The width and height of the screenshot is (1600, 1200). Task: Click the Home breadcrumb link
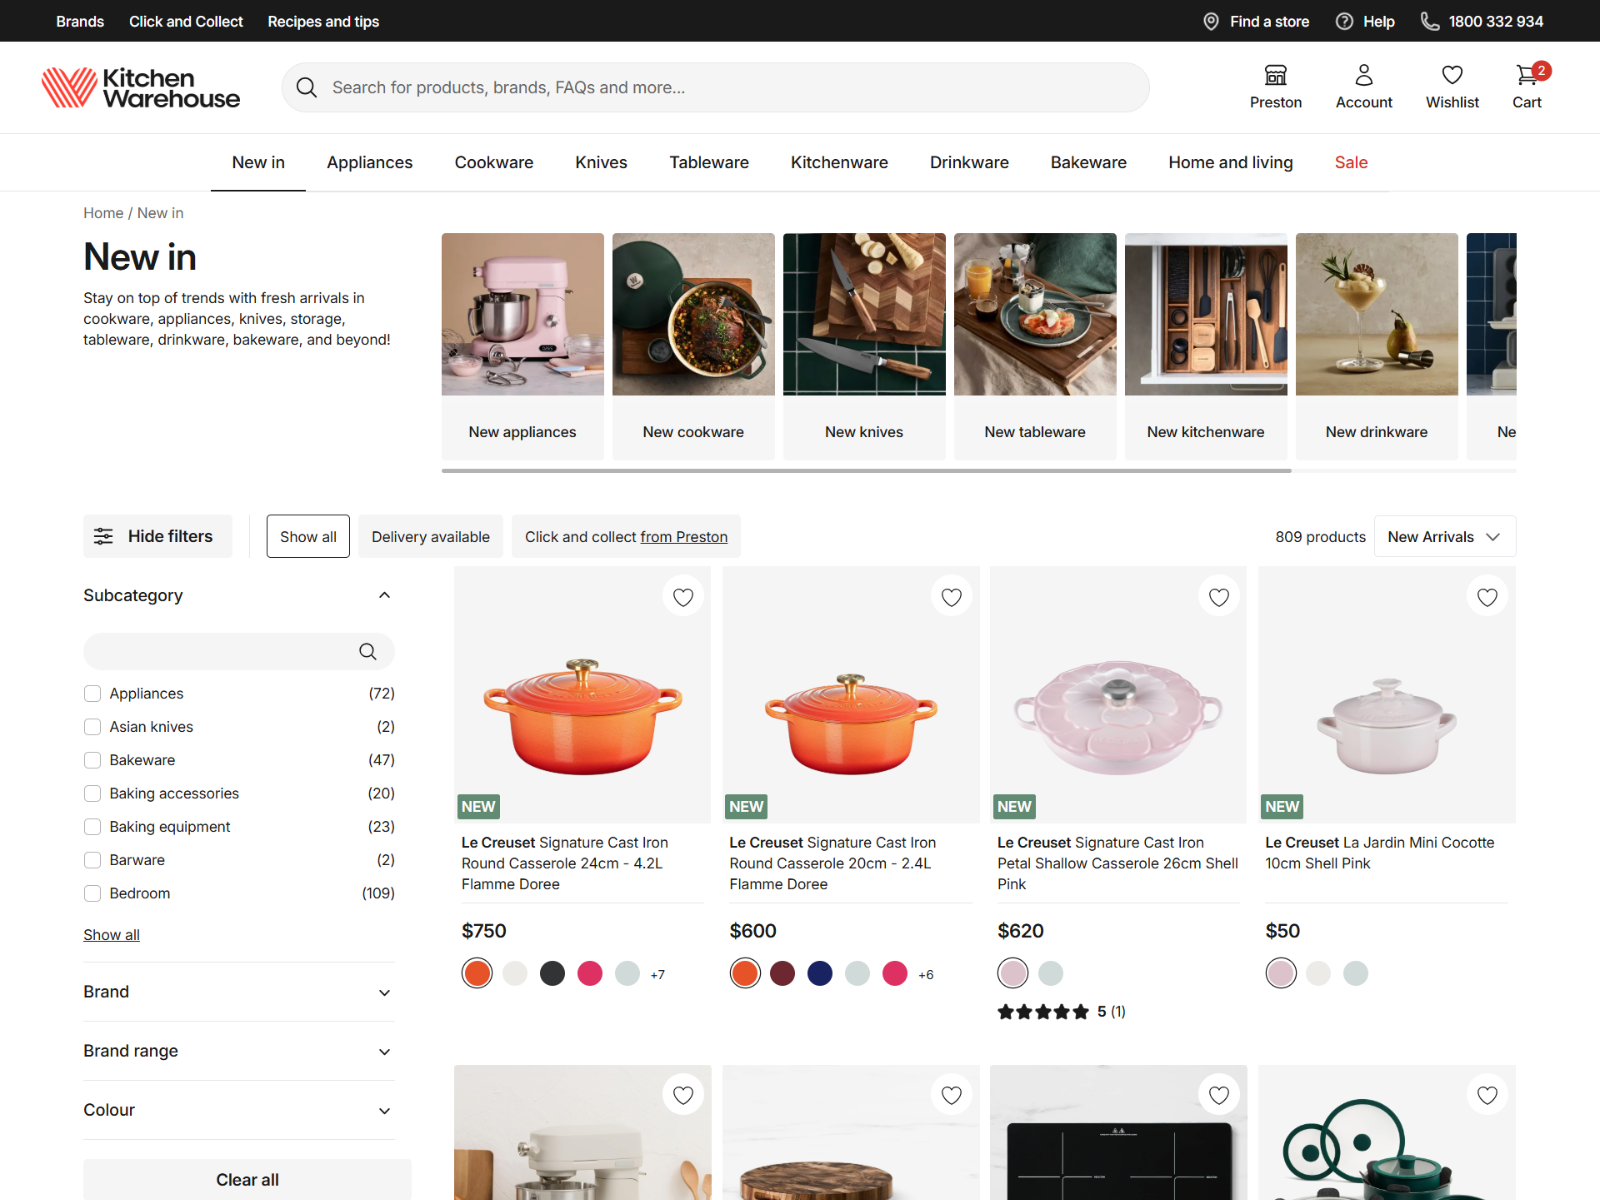pyautogui.click(x=103, y=213)
